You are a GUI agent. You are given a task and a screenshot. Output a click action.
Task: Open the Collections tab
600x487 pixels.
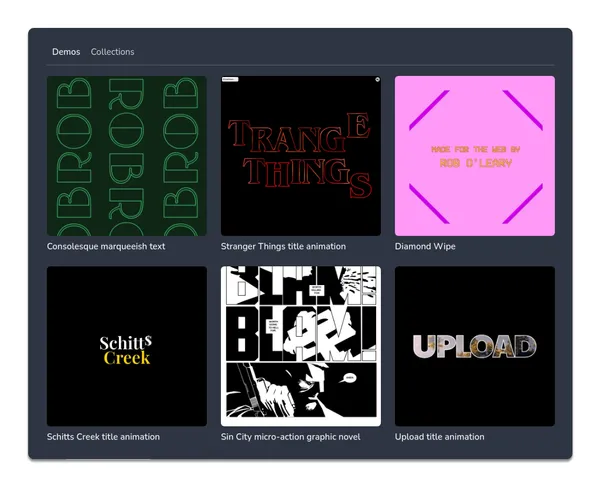pos(112,52)
